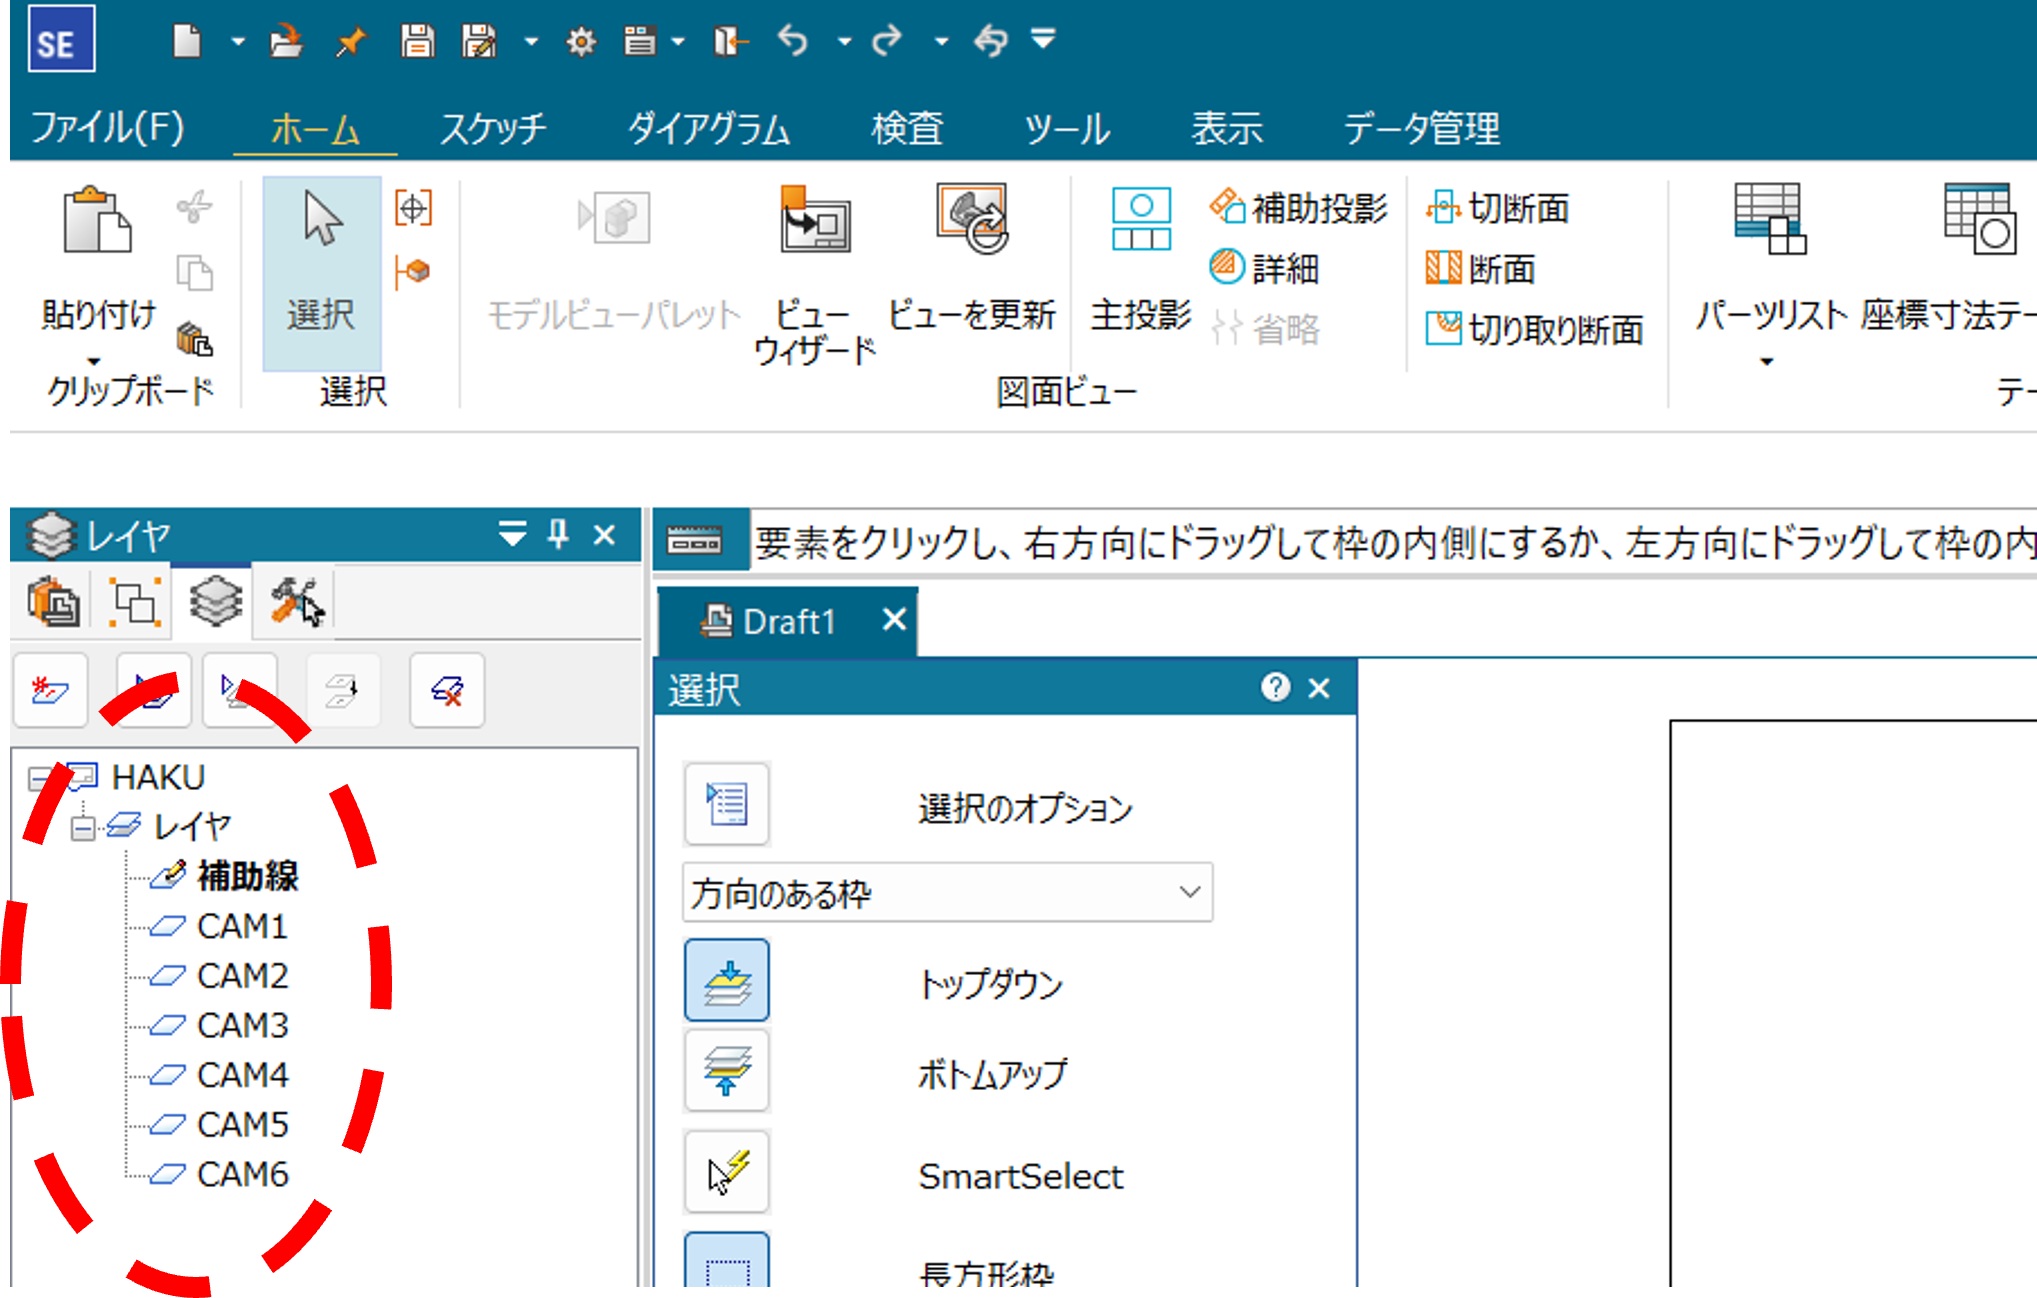Click the View Wizard icon
The image size is (2037, 1298).
(814, 222)
